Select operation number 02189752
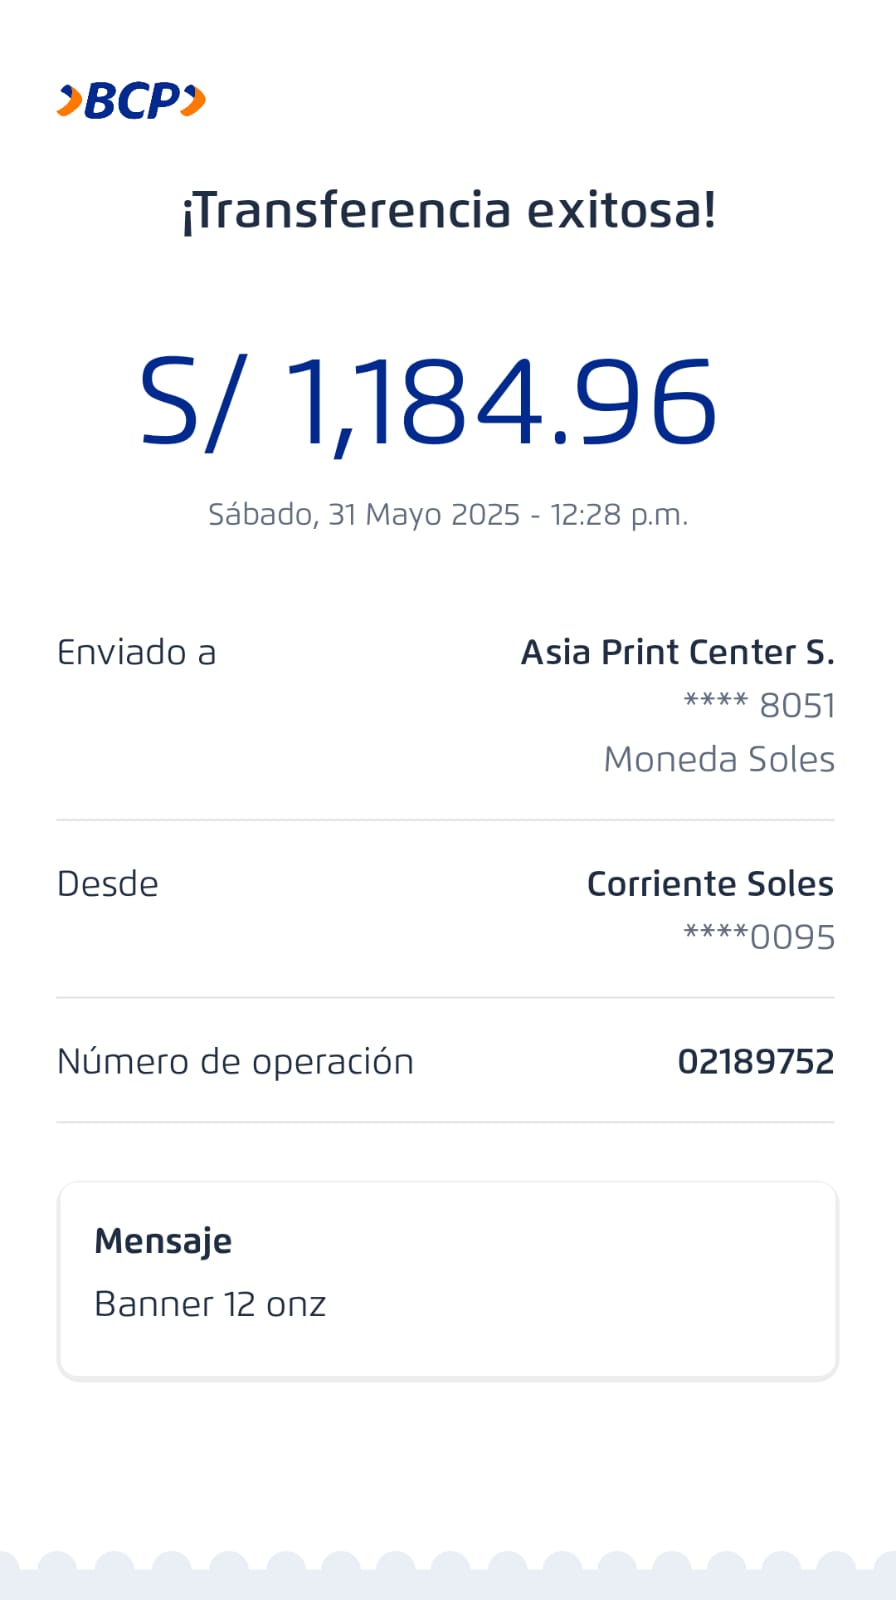This screenshot has height=1600, width=896. pos(755,1062)
